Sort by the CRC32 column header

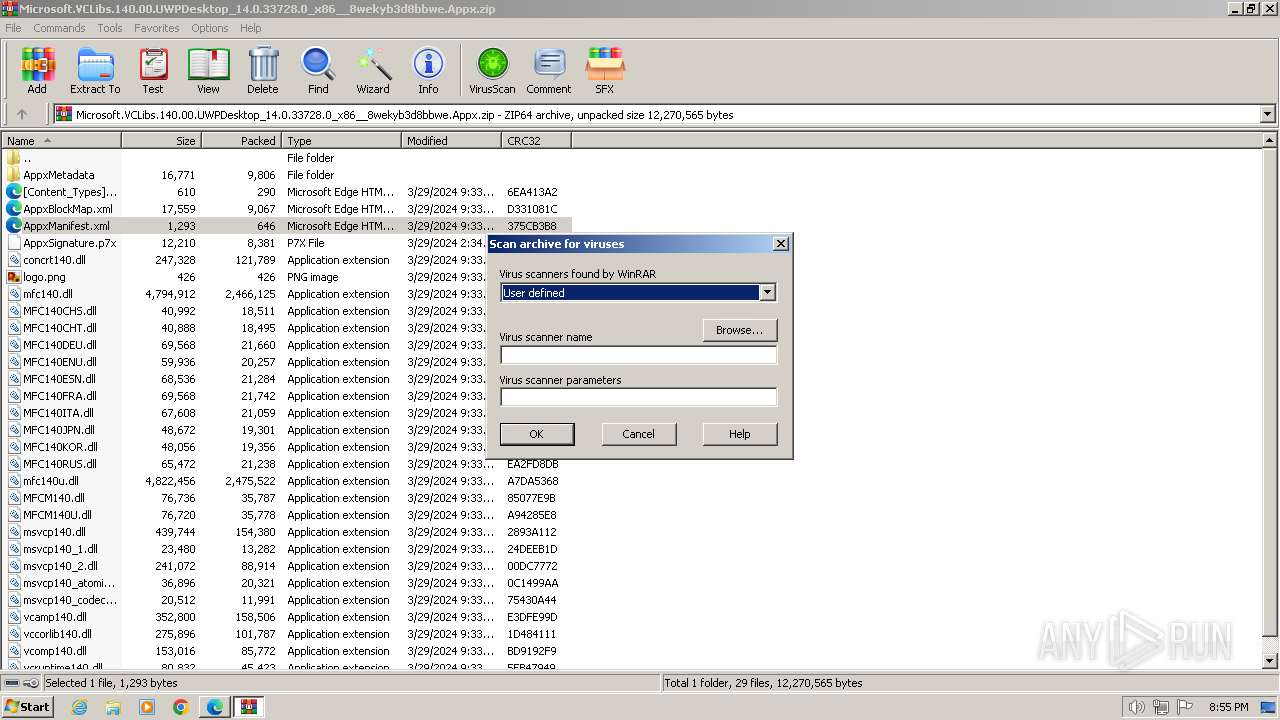536,141
